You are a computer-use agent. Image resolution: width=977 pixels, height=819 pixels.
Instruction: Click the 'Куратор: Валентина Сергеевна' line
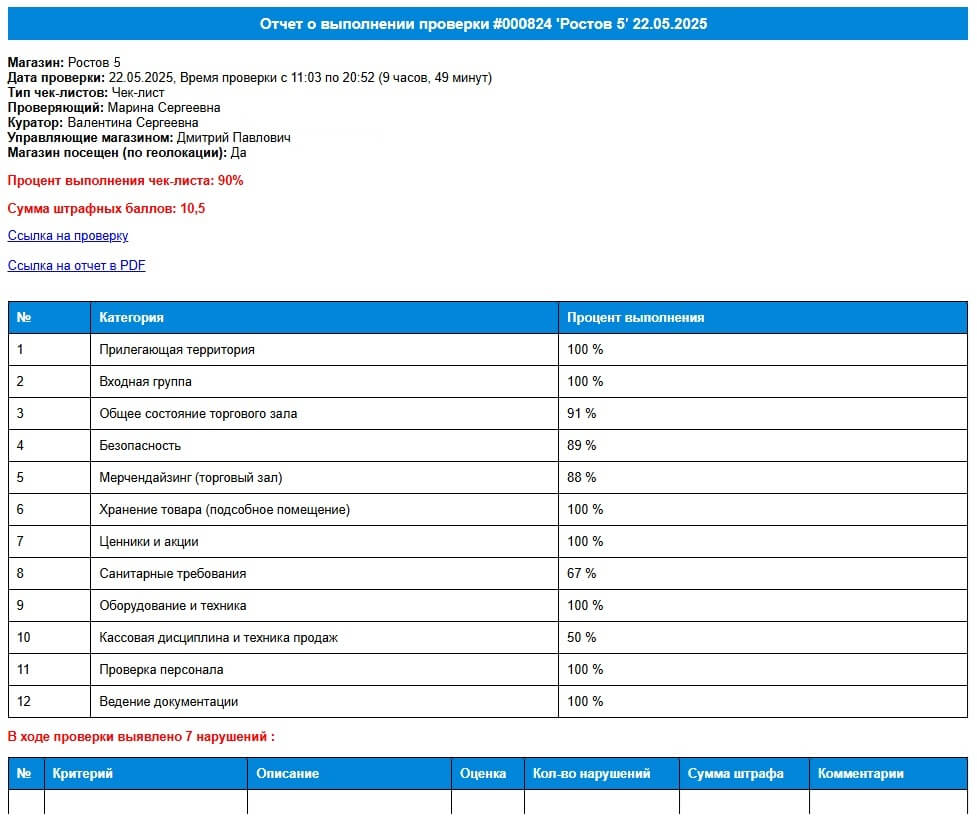103,122
